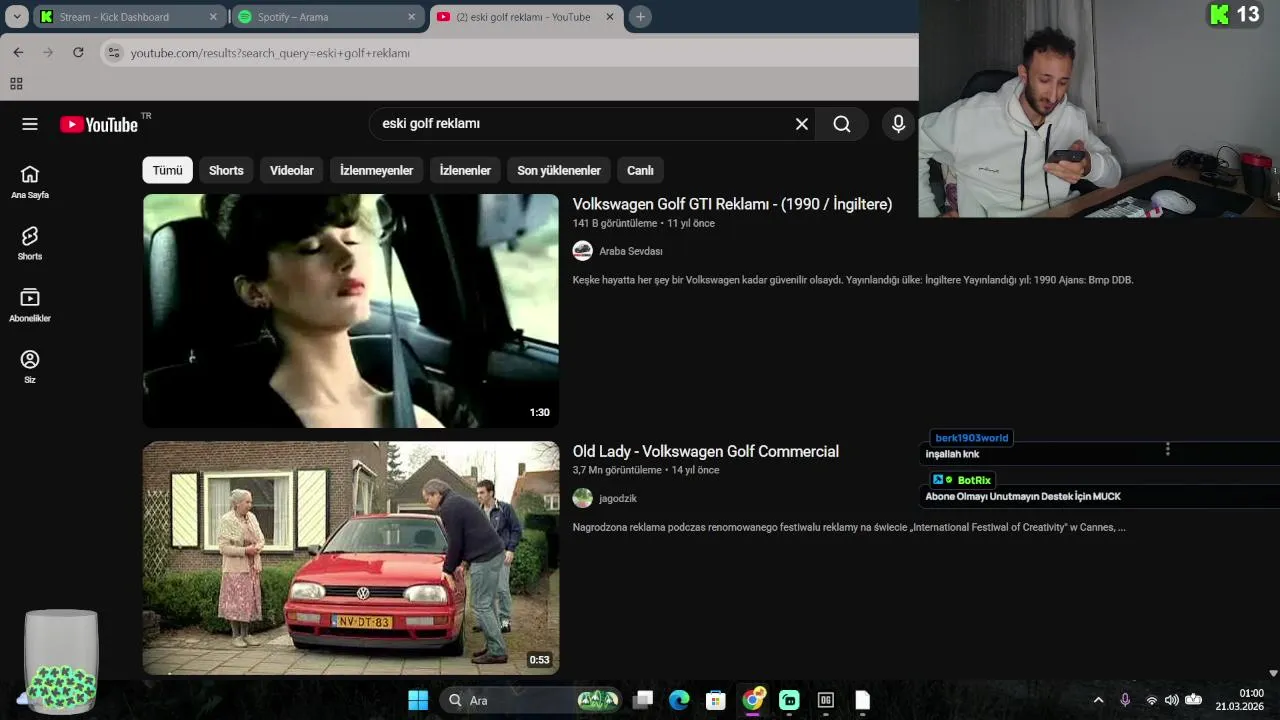Play the Golf GTI Reklamı thumbnail
This screenshot has height=720, width=1280.
(351, 311)
